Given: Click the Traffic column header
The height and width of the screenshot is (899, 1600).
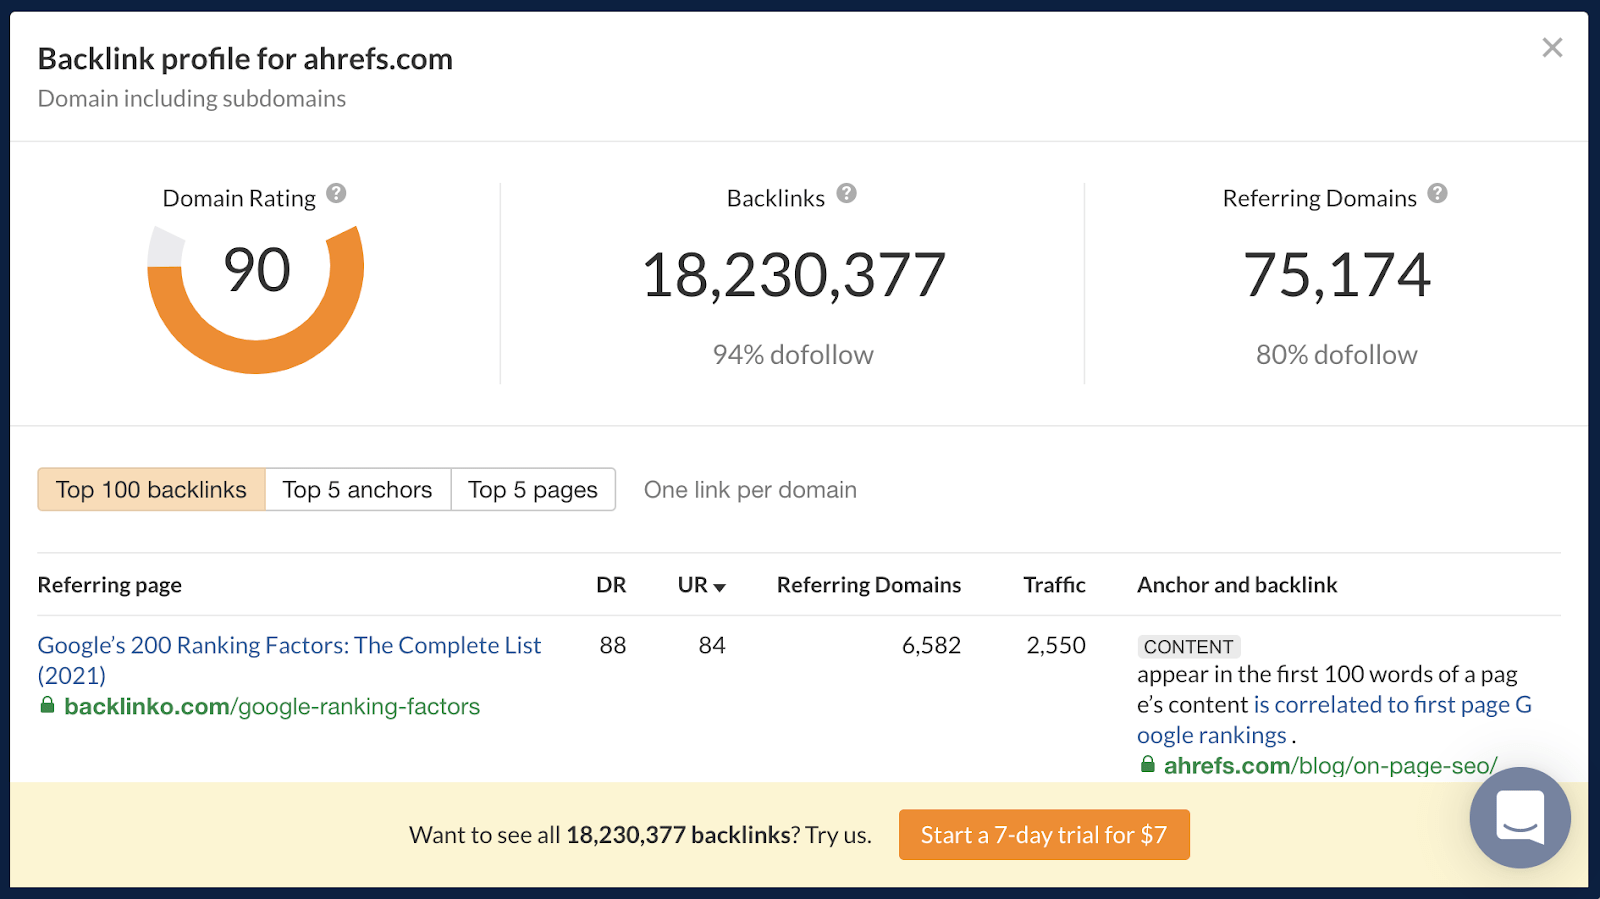Looking at the screenshot, I should coord(1054,585).
